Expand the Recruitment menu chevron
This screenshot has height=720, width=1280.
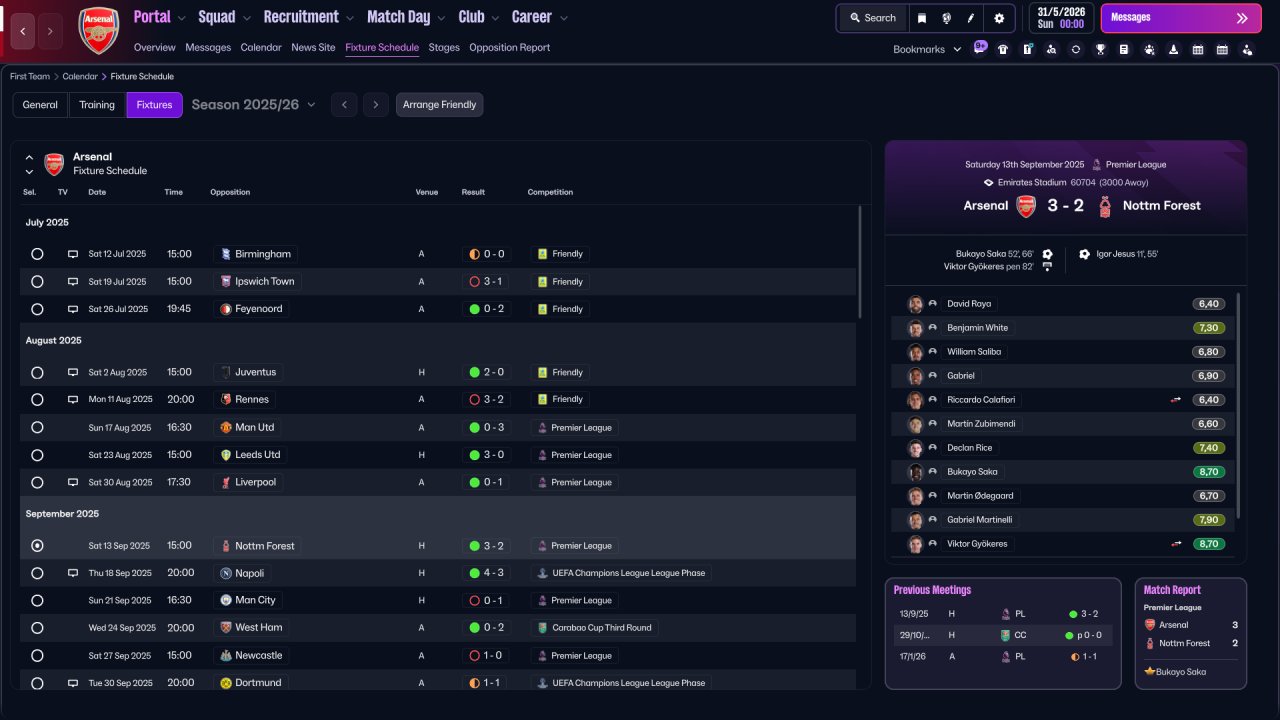(349, 18)
